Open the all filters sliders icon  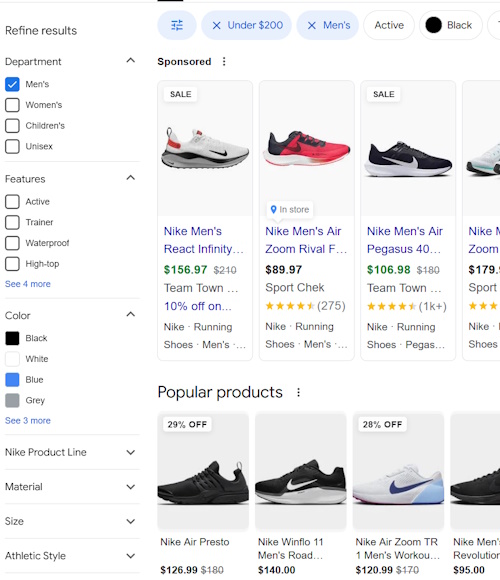click(177, 25)
